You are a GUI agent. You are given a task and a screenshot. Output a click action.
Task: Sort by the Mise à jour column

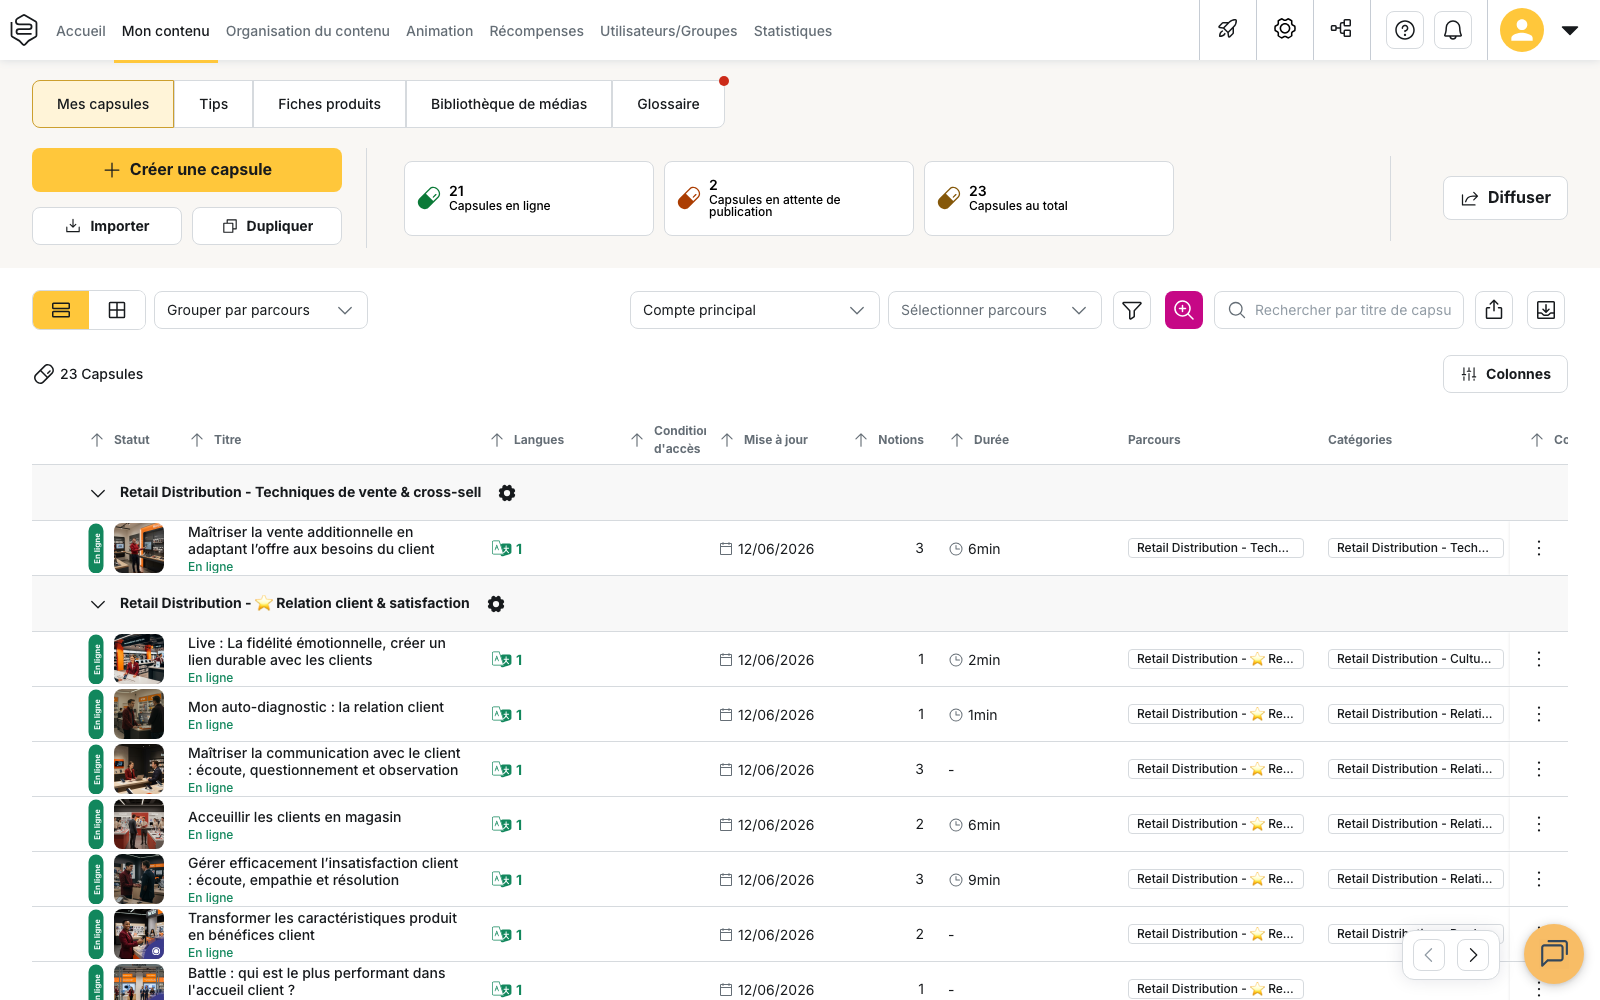point(764,440)
